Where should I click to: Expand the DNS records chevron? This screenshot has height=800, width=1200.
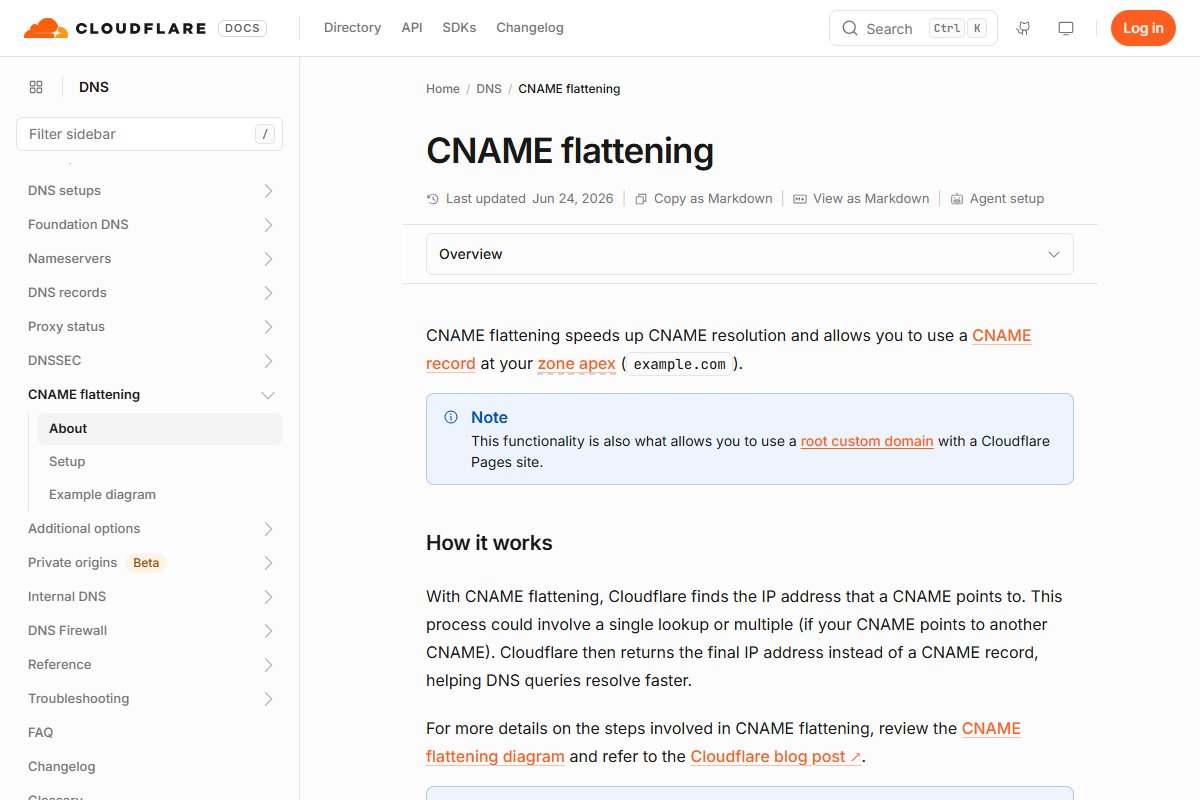268,292
